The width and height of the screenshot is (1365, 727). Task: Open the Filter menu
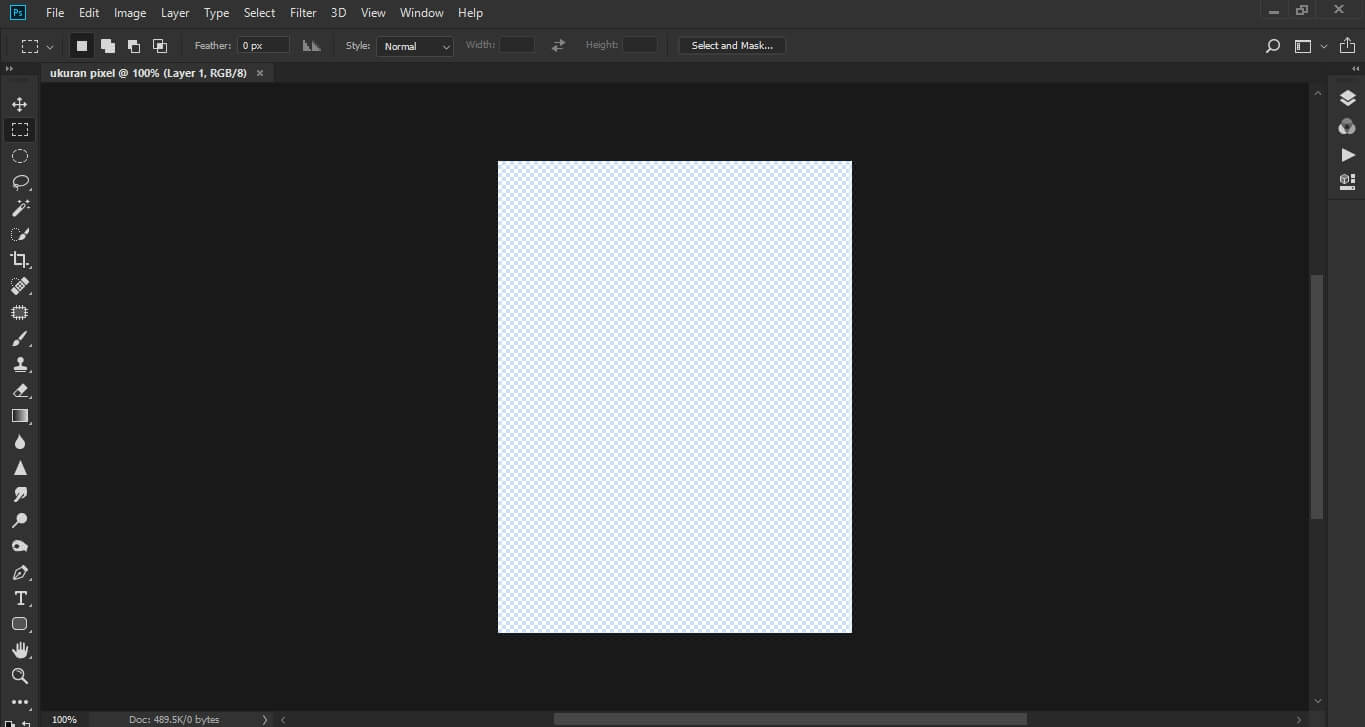302,12
